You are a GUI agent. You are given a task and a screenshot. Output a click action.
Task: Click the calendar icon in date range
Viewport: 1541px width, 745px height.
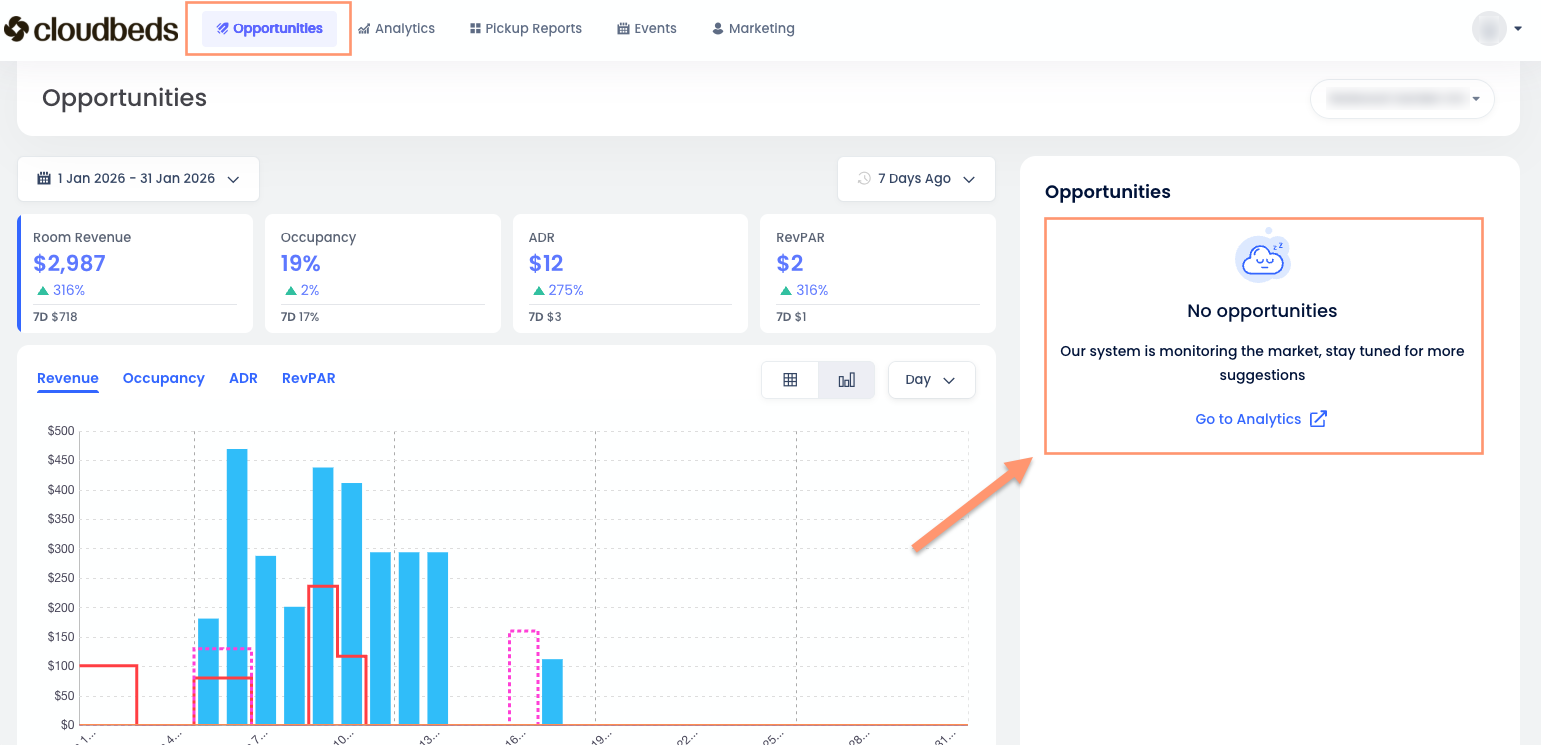44,179
